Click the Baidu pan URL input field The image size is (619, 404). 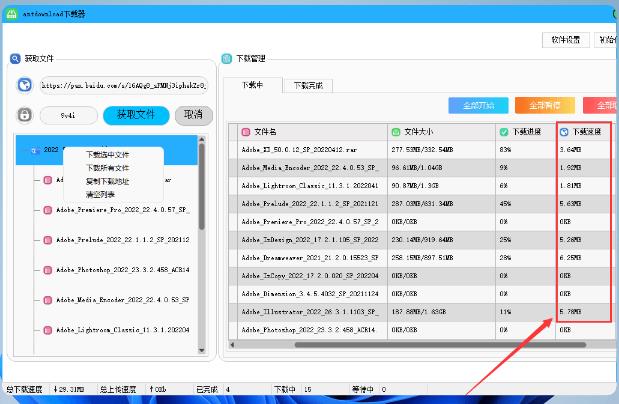[x=124, y=85]
